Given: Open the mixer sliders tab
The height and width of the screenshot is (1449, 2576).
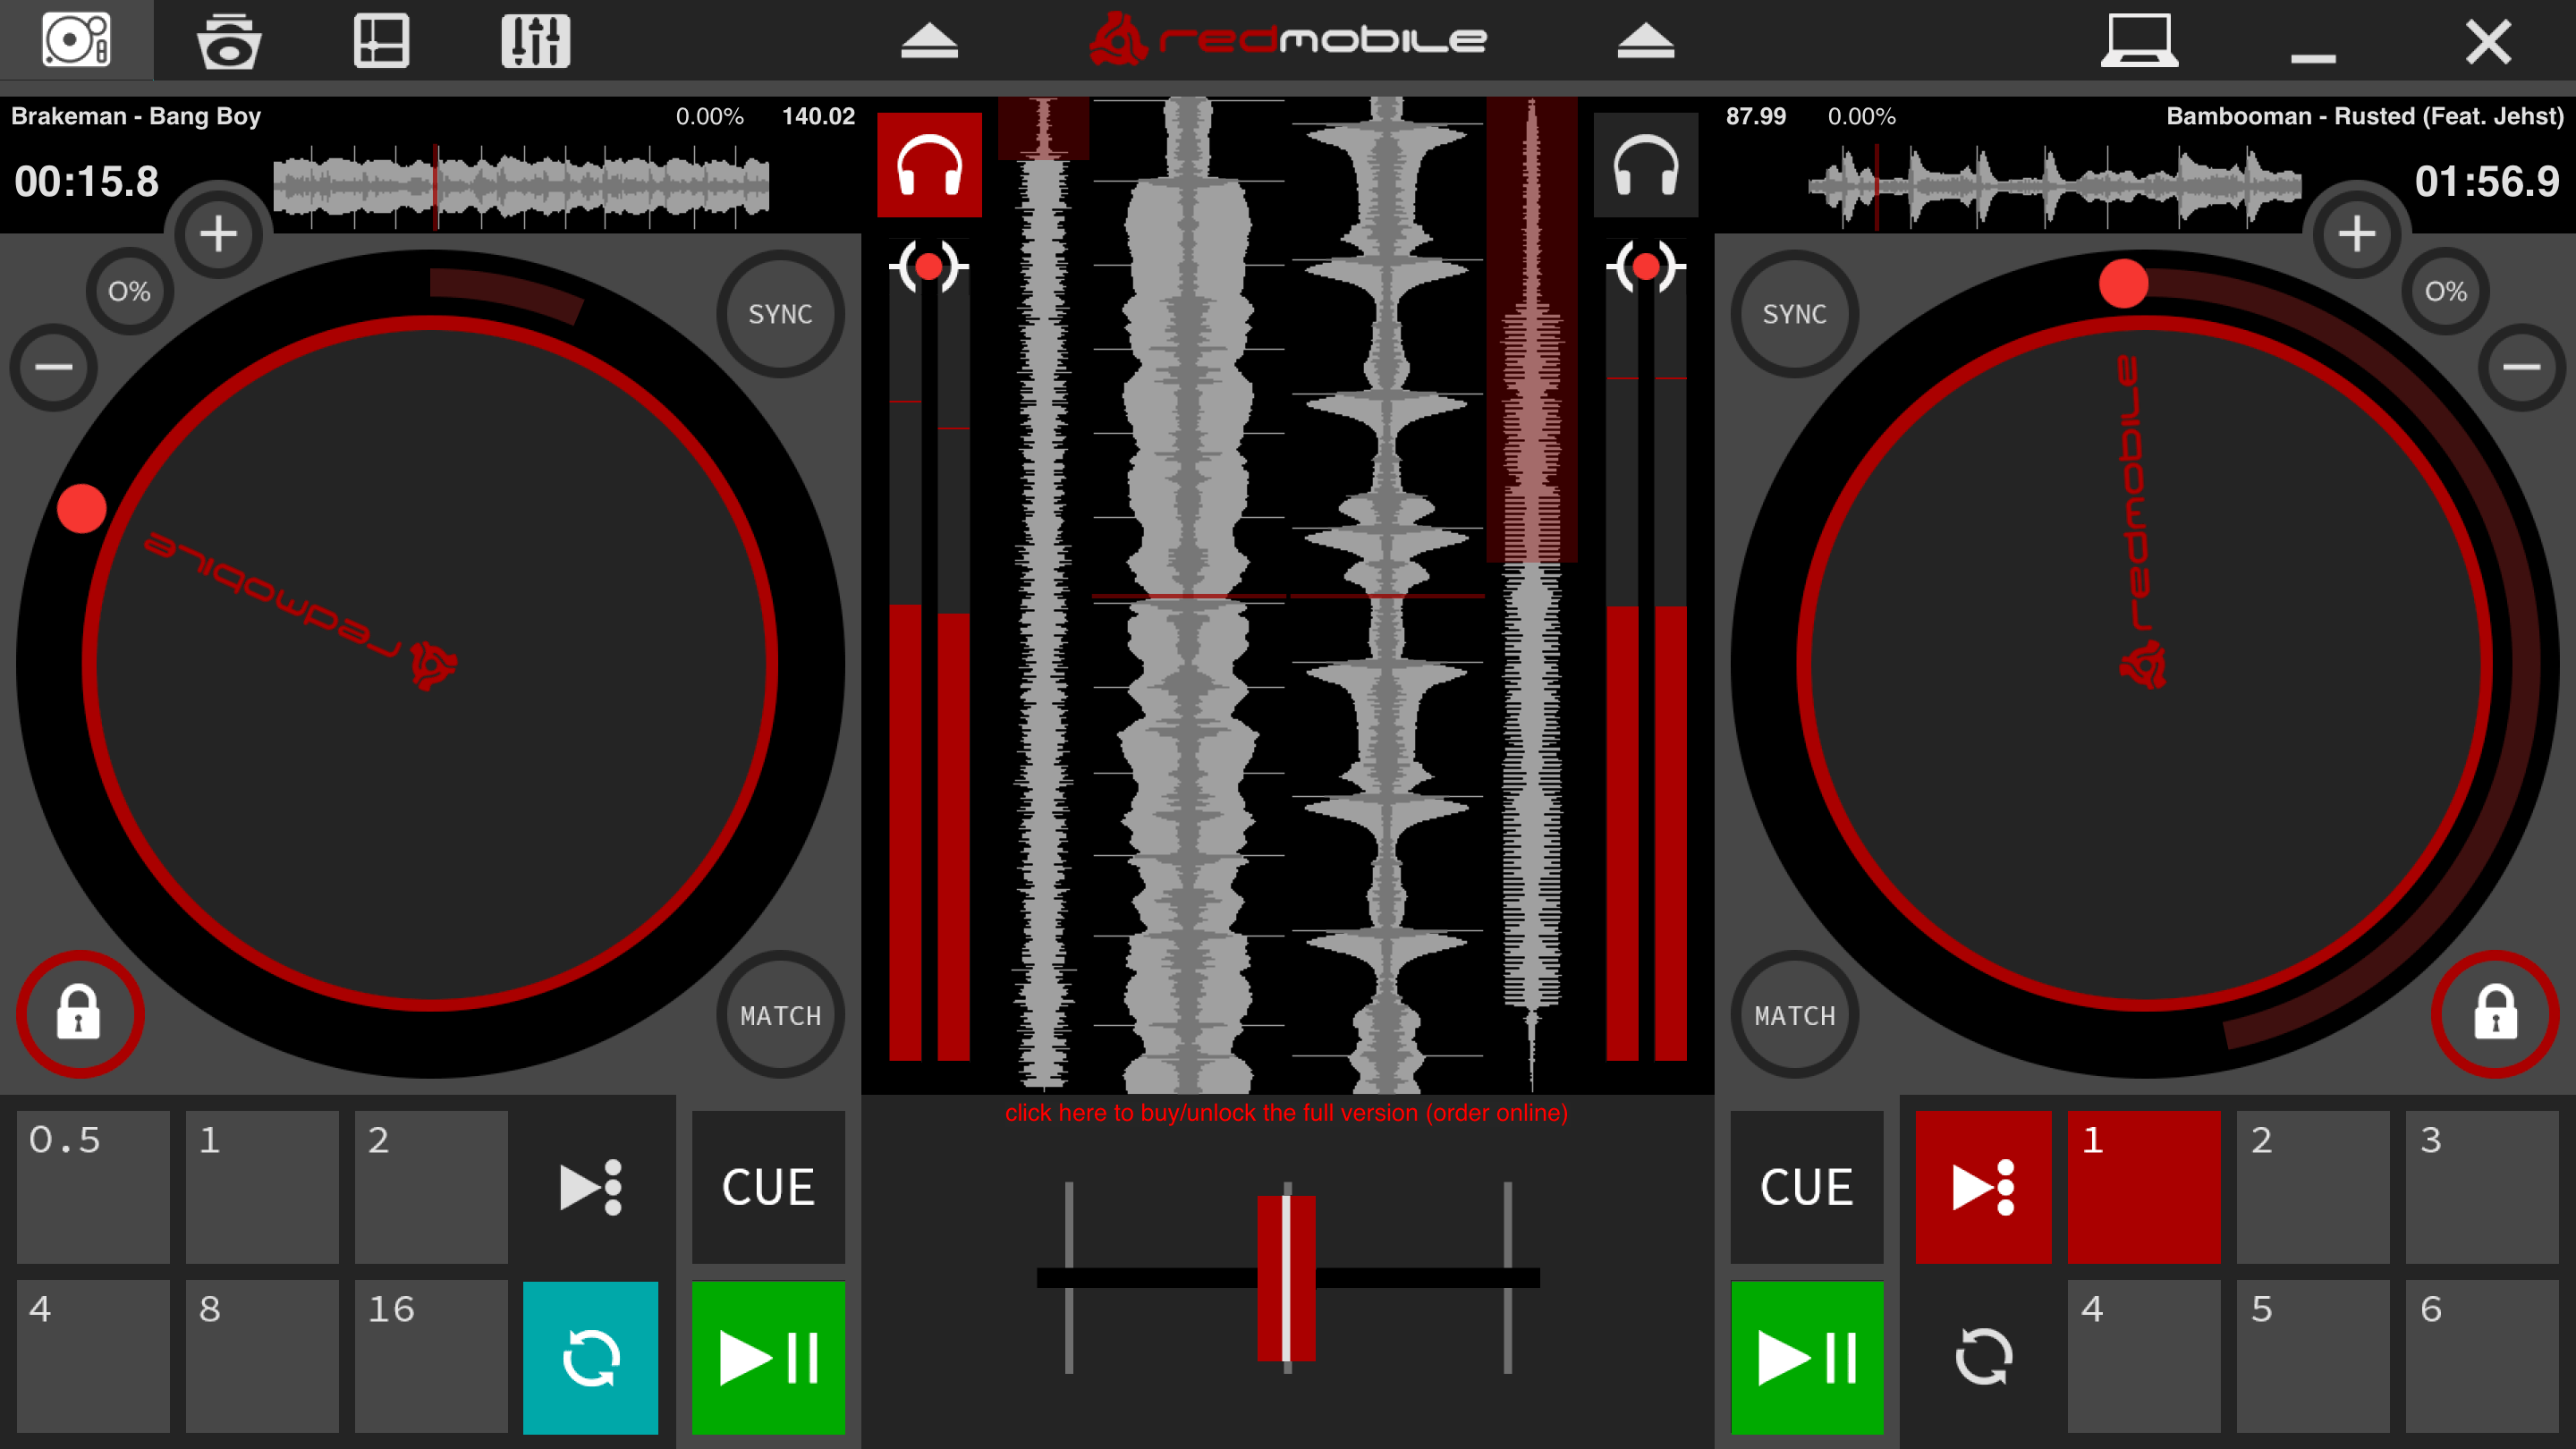Looking at the screenshot, I should 535,40.
